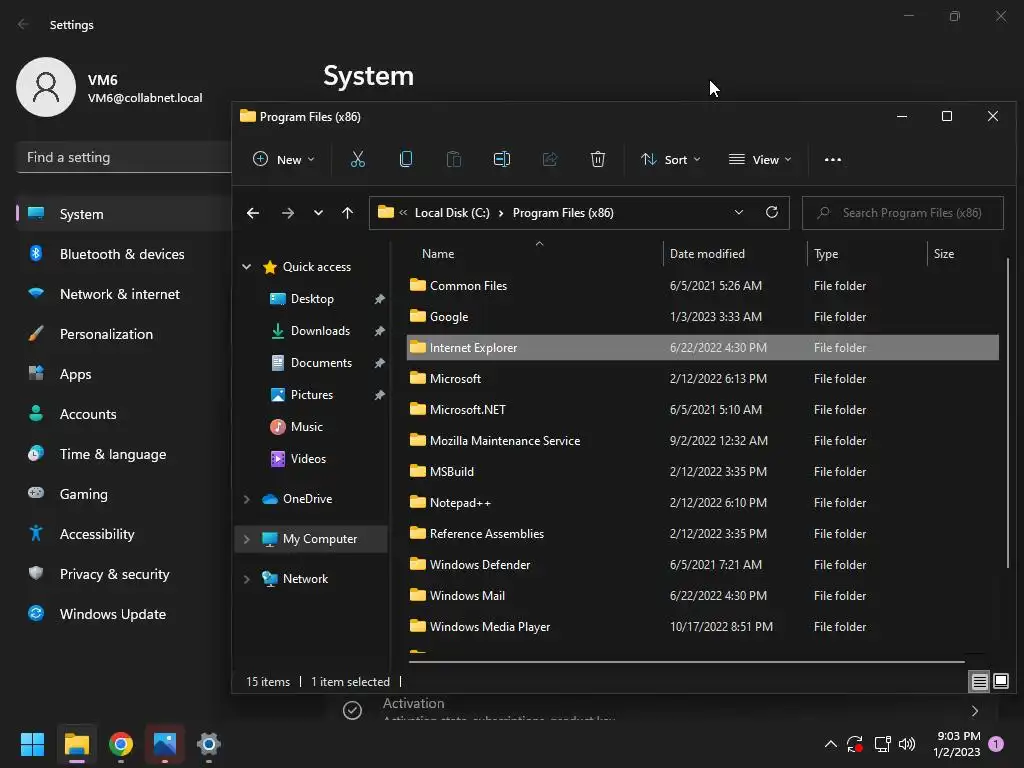The width and height of the screenshot is (1024, 768).
Task: Expand the Network tree node
Action: (x=246, y=579)
